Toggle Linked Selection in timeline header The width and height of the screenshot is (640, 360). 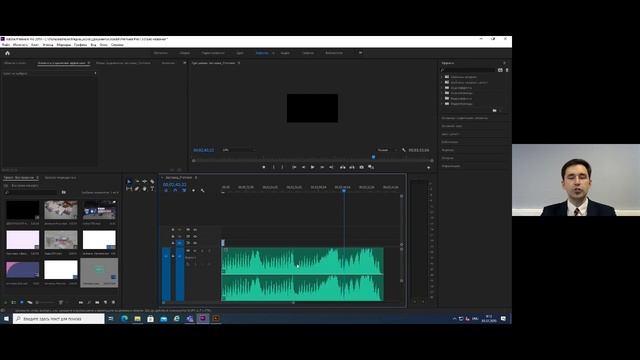coord(184,191)
